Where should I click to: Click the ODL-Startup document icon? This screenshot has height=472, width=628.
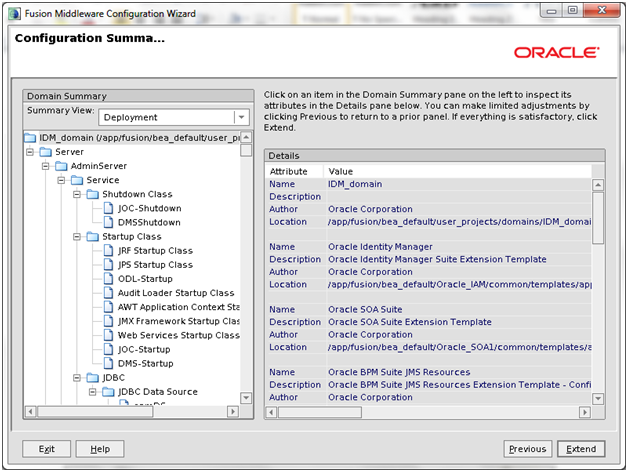point(108,278)
